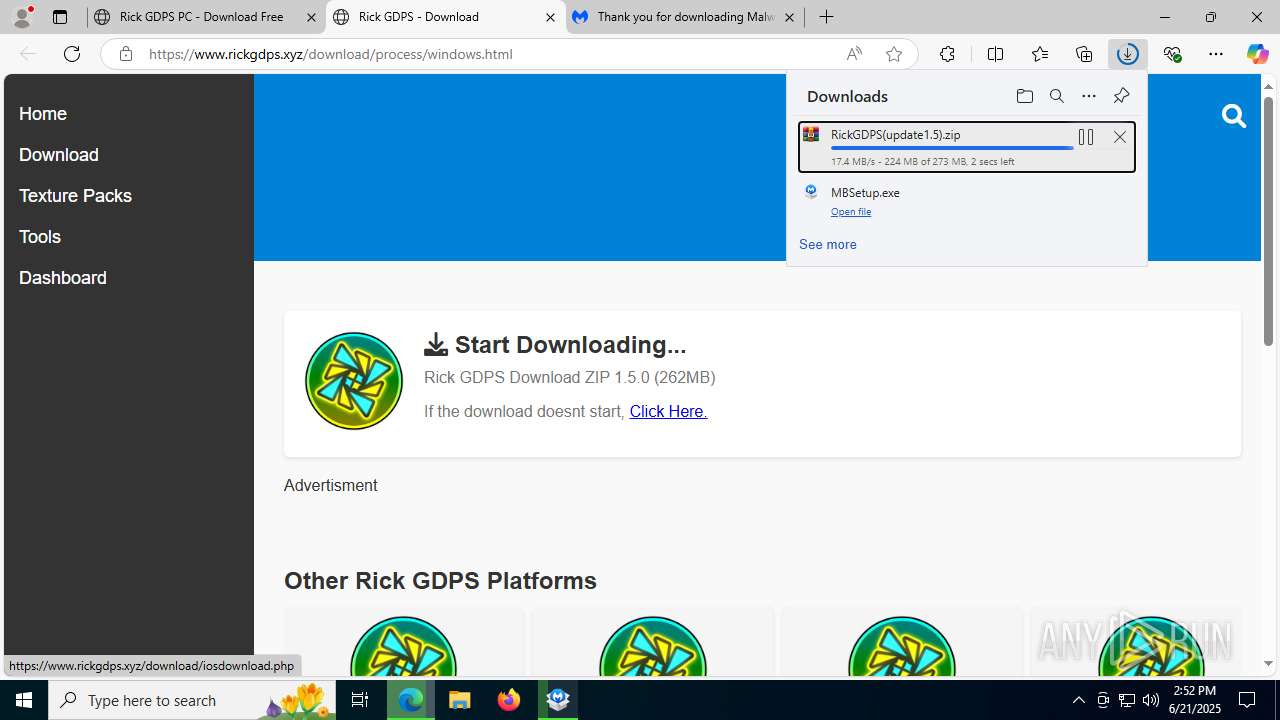Open downloads folder icon in Downloads panel
The height and width of the screenshot is (720, 1280).
(1024, 96)
